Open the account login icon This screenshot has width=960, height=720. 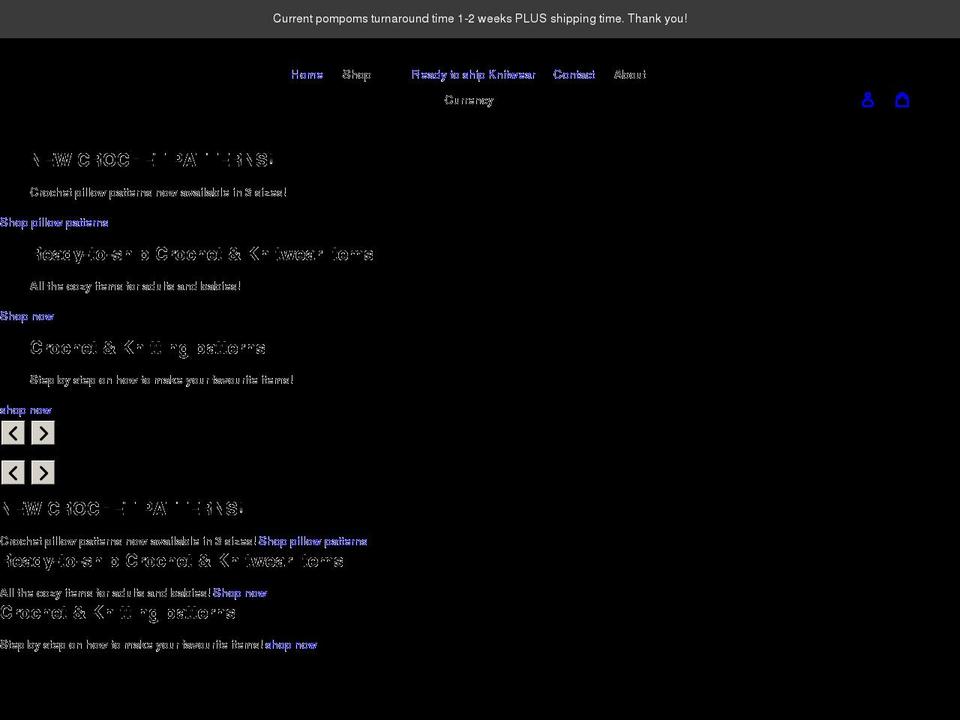(868, 100)
